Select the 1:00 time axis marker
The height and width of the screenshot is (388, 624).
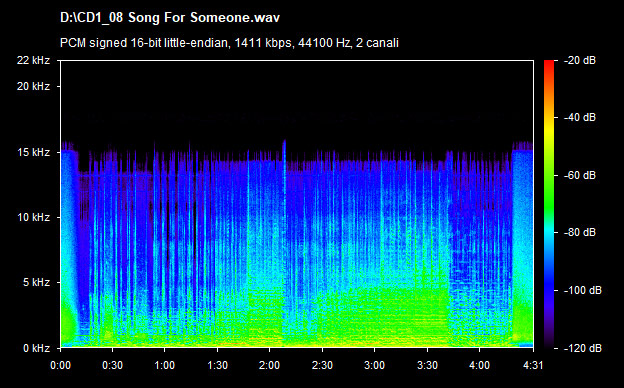pos(164,365)
